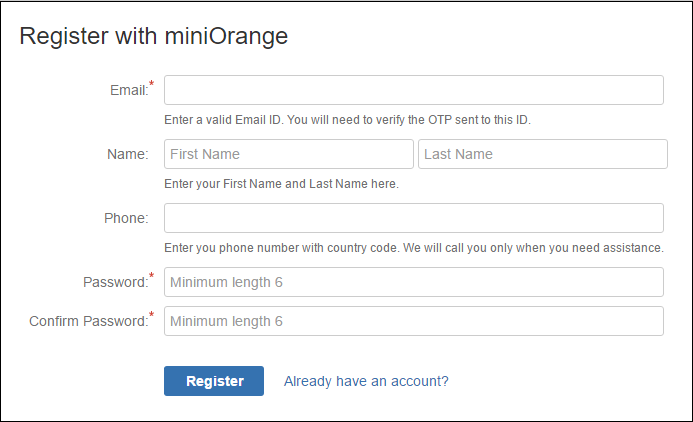The image size is (693, 422).
Task: Focus the Password field
Action: [x=414, y=282]
